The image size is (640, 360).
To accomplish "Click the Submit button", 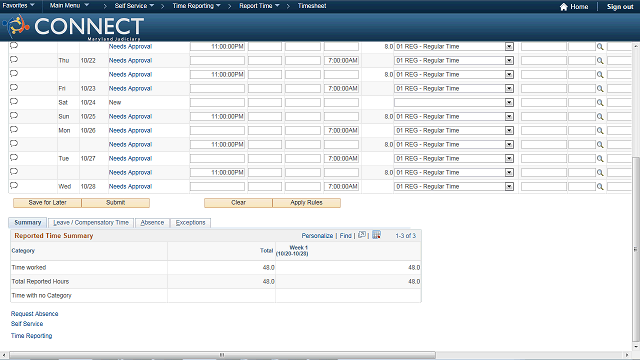I will coord(116,202).
